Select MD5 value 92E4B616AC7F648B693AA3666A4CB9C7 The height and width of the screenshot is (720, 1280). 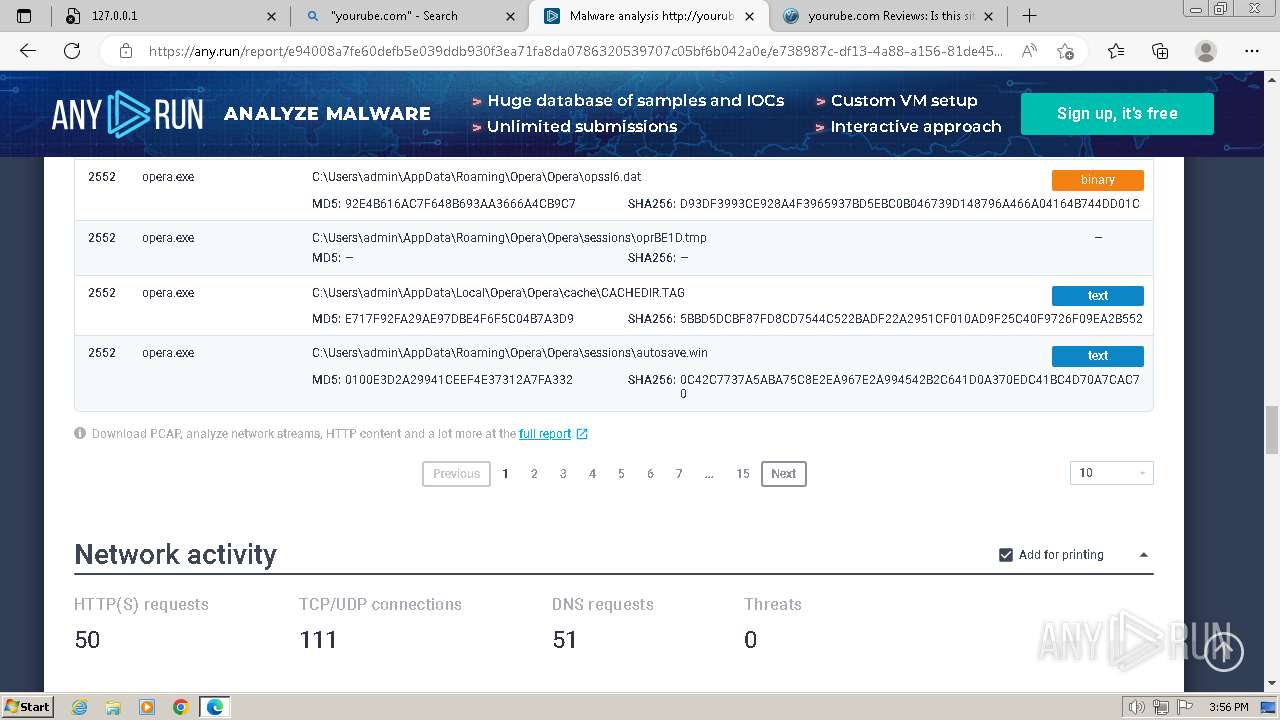tap(460, 204)
